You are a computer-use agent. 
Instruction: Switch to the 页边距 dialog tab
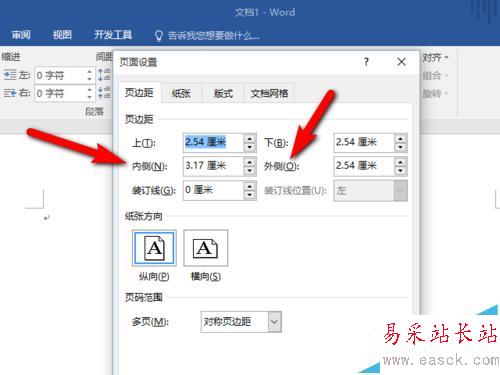coord(139,92)
